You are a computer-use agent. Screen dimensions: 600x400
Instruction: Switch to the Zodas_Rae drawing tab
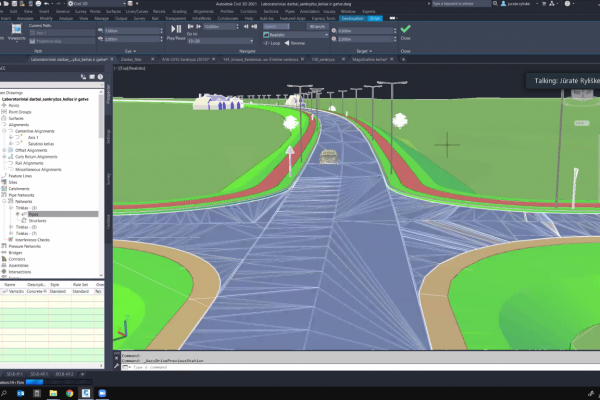click(131, 59)
